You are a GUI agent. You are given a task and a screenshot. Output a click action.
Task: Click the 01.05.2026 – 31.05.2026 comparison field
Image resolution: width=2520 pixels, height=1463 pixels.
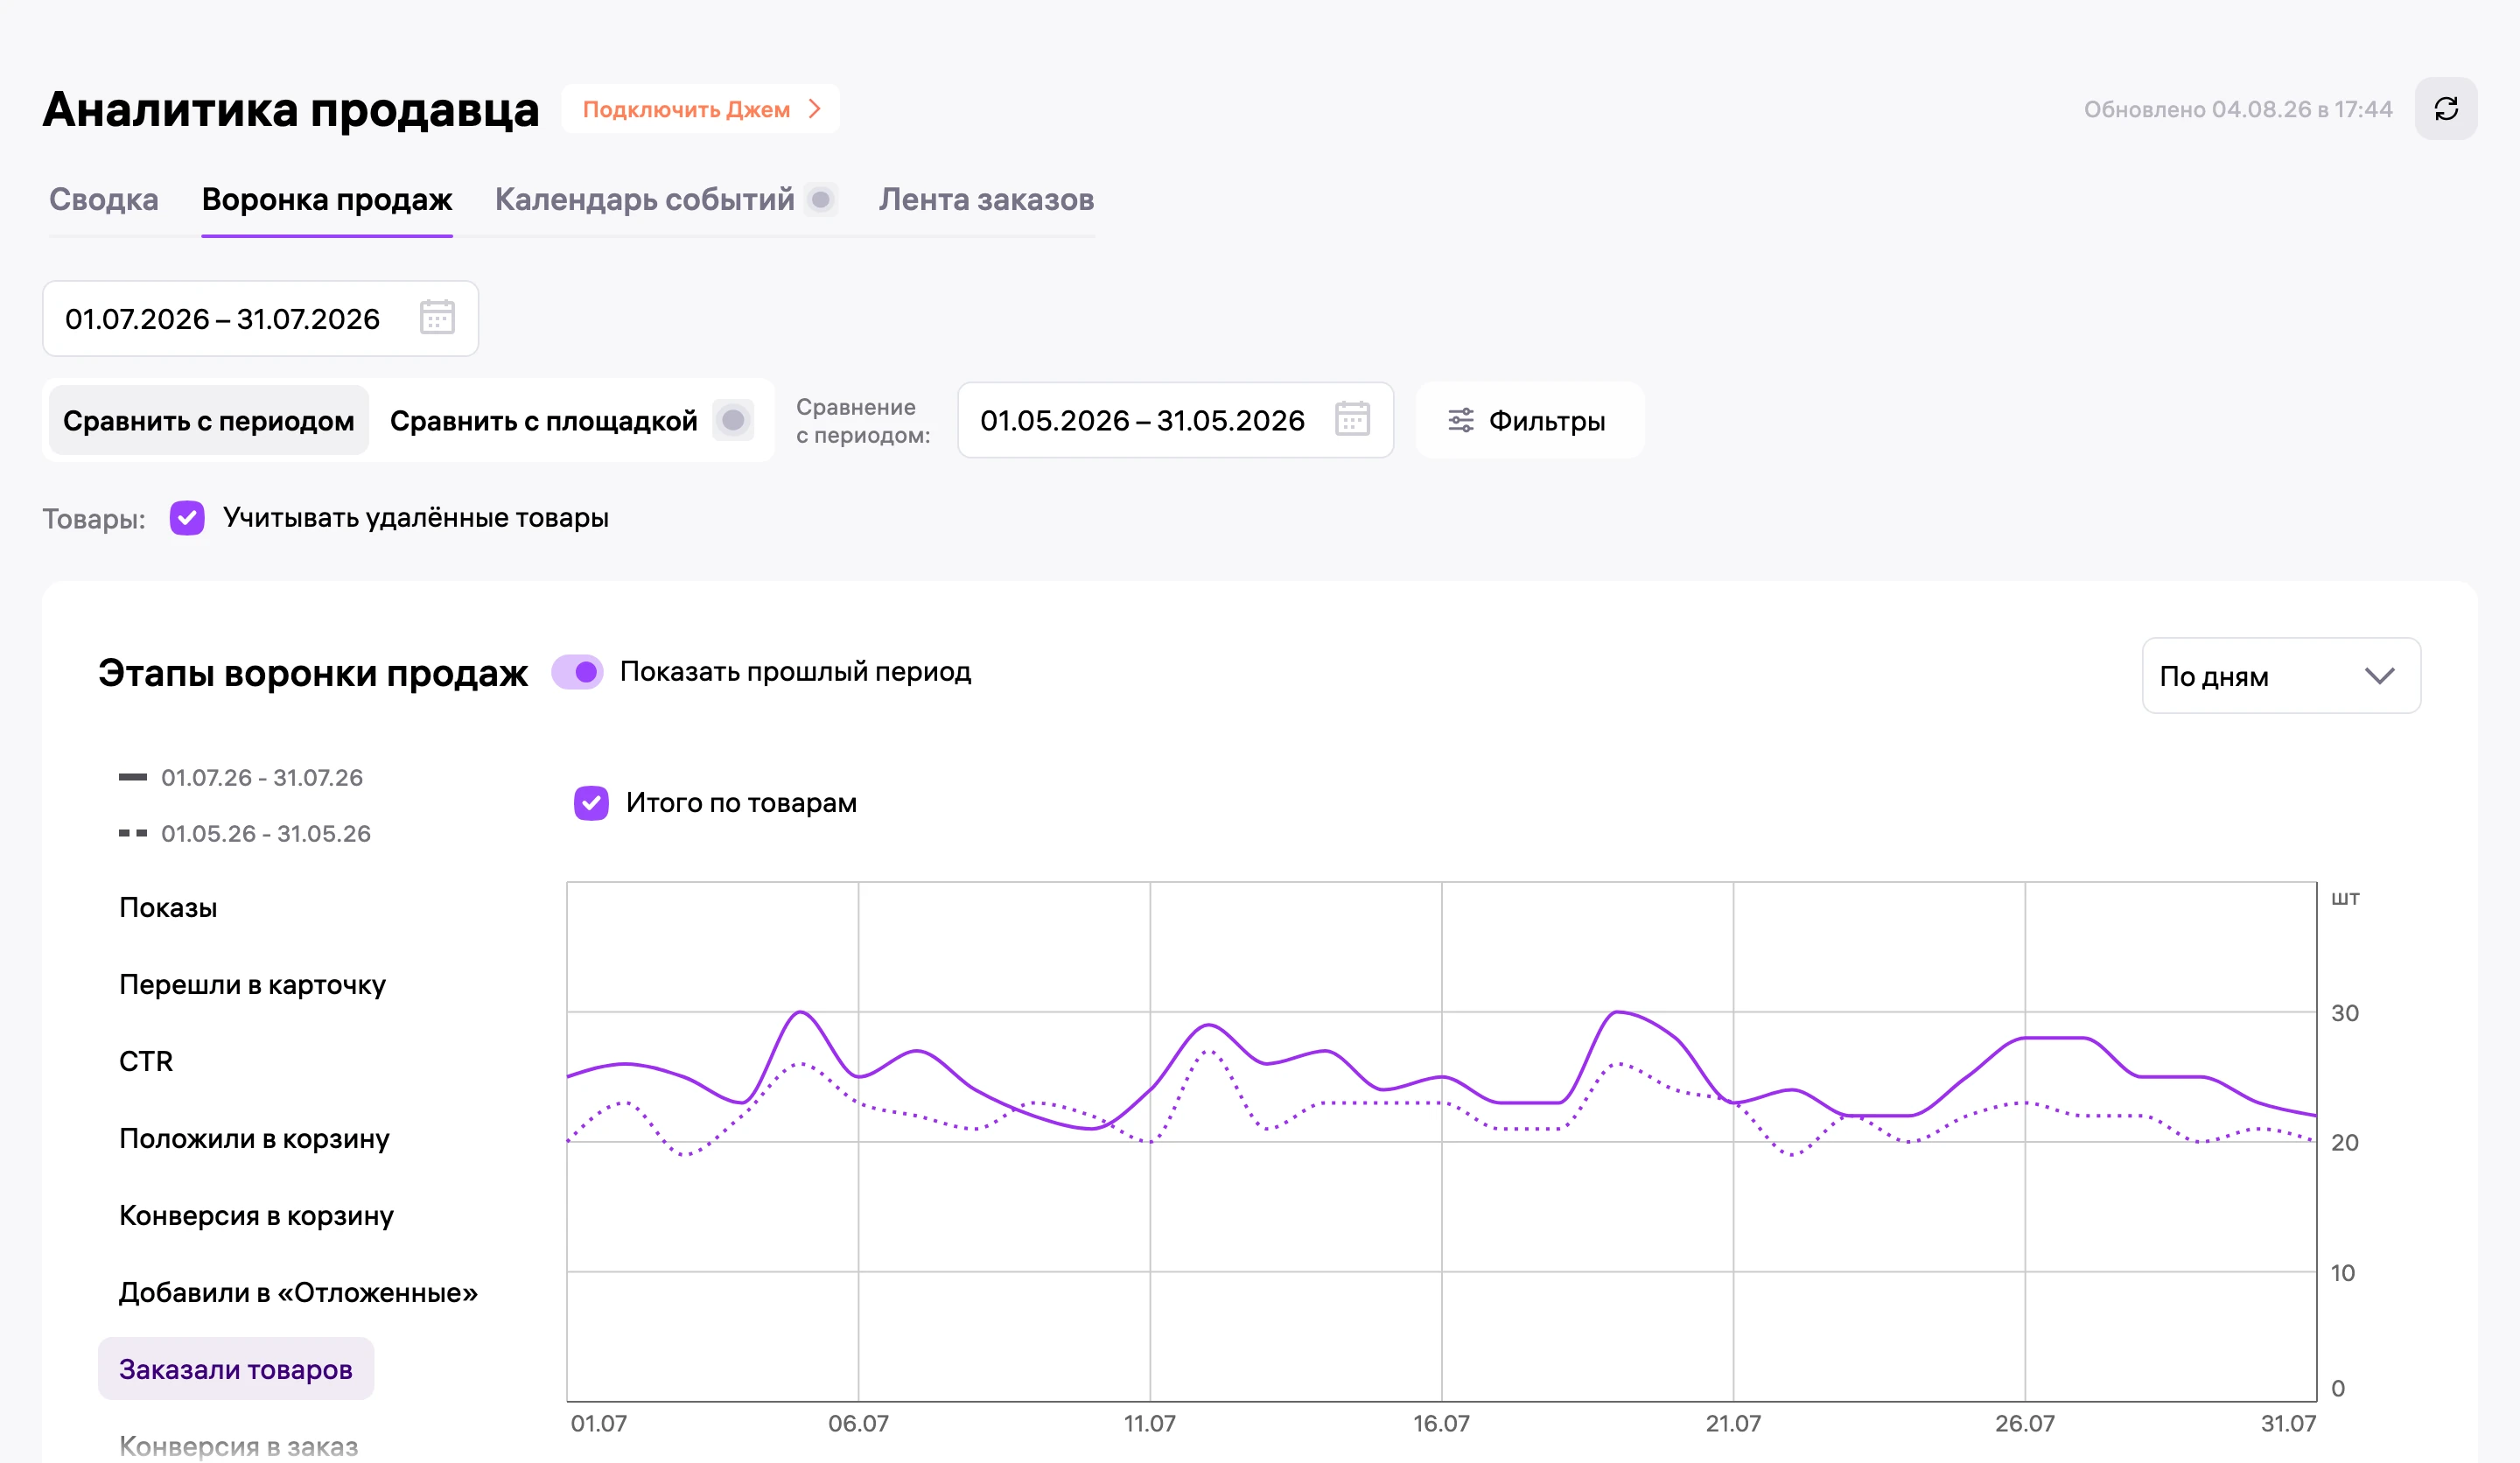coord(1175,420)
